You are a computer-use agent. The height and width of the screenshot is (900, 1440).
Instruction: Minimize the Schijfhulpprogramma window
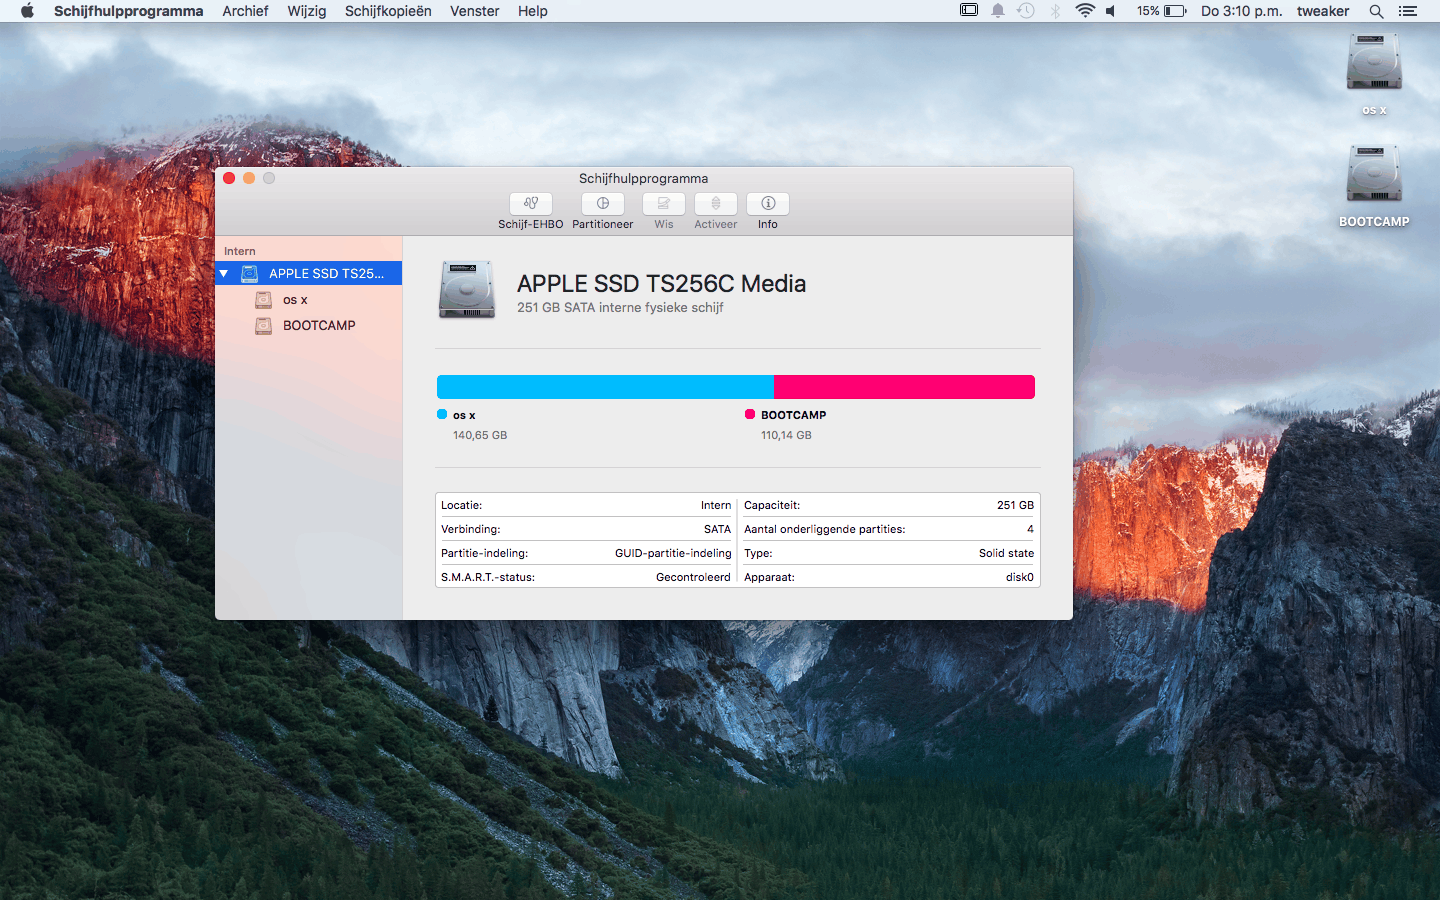click(249, 178)
